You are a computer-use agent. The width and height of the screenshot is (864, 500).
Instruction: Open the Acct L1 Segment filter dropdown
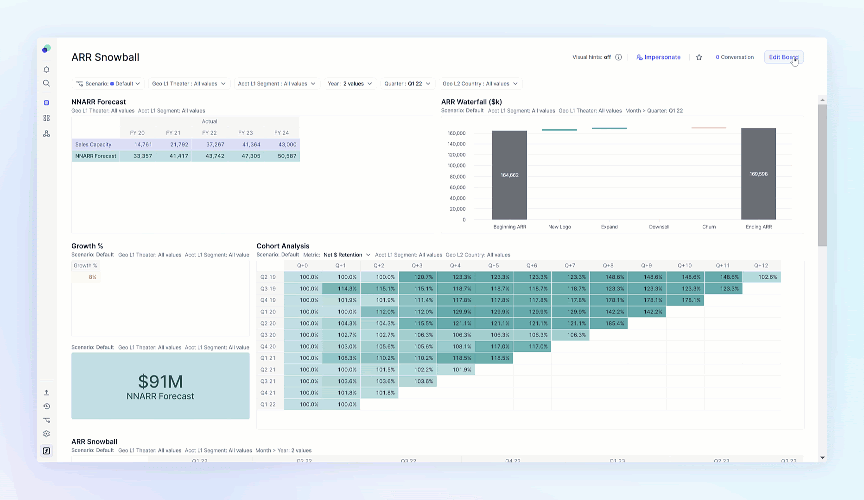277,84
